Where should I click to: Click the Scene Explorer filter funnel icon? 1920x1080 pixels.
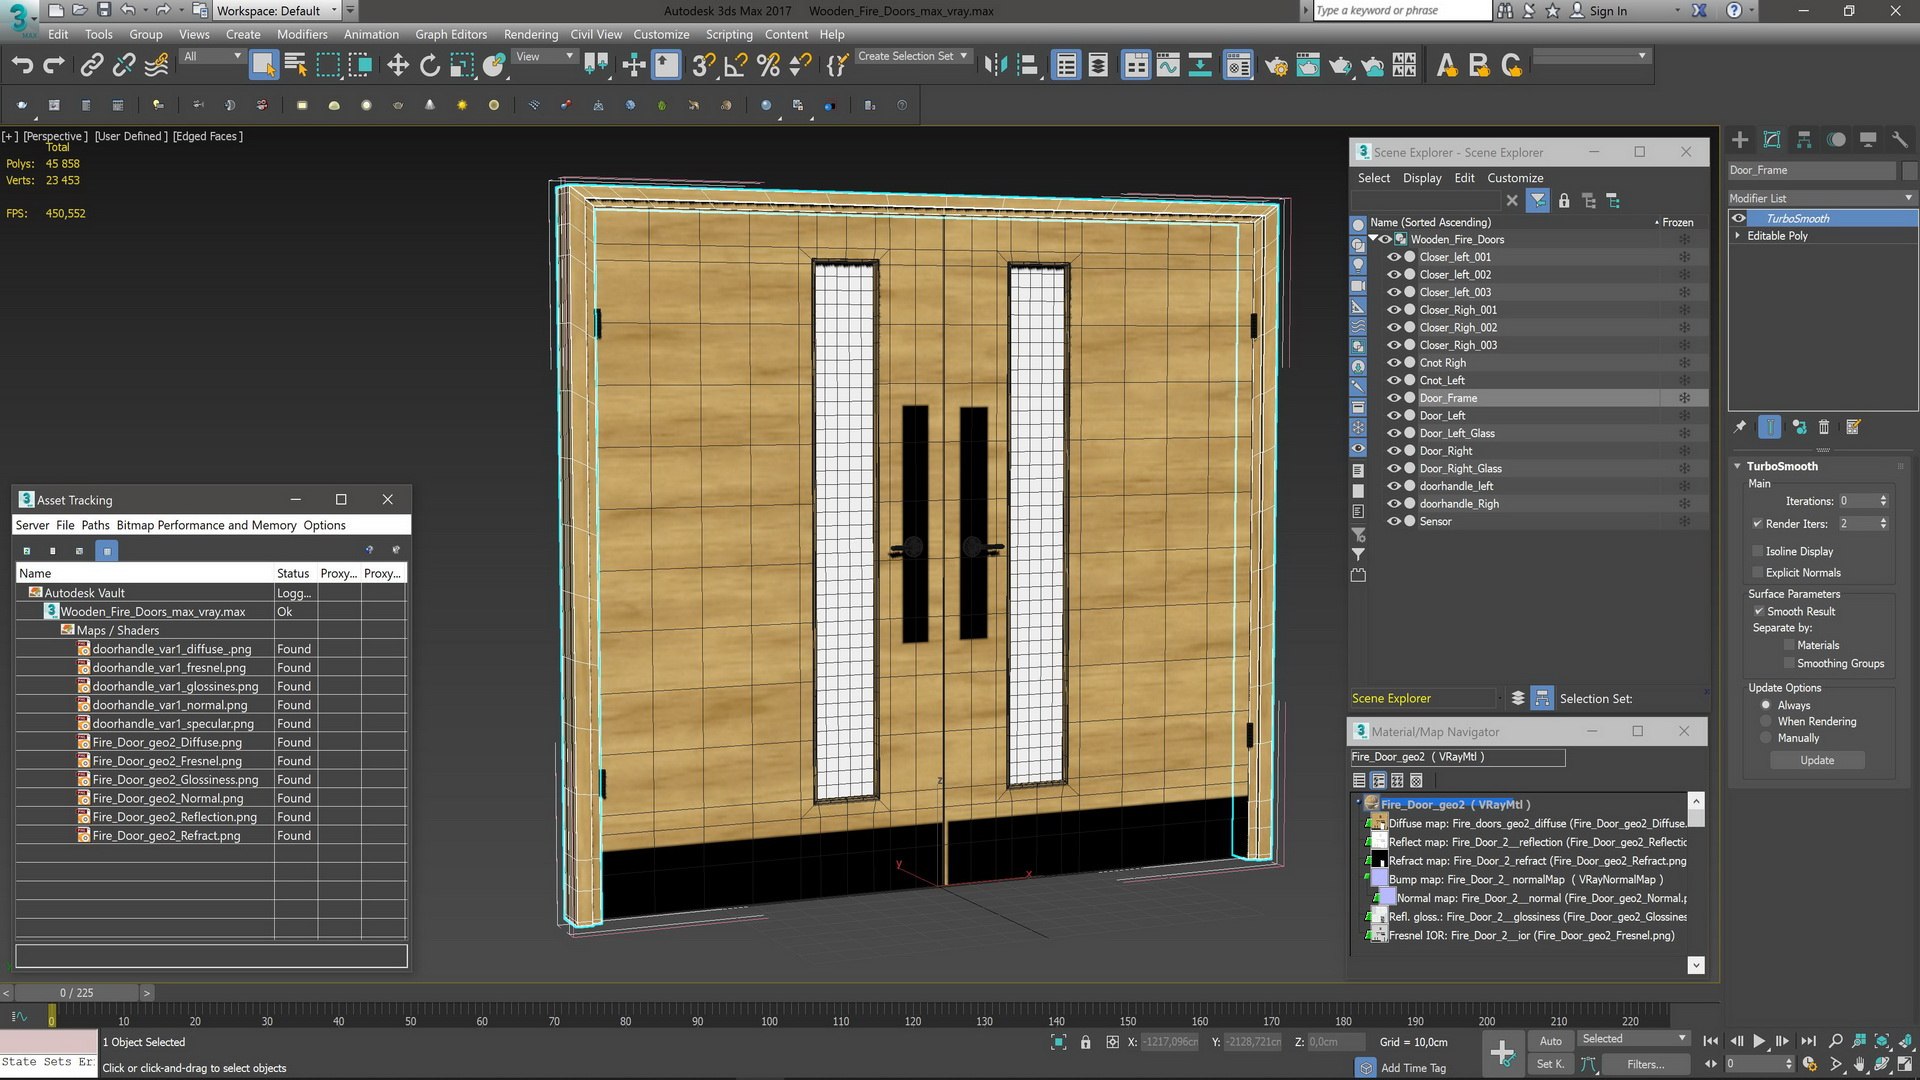click(x=1538, y=201)
